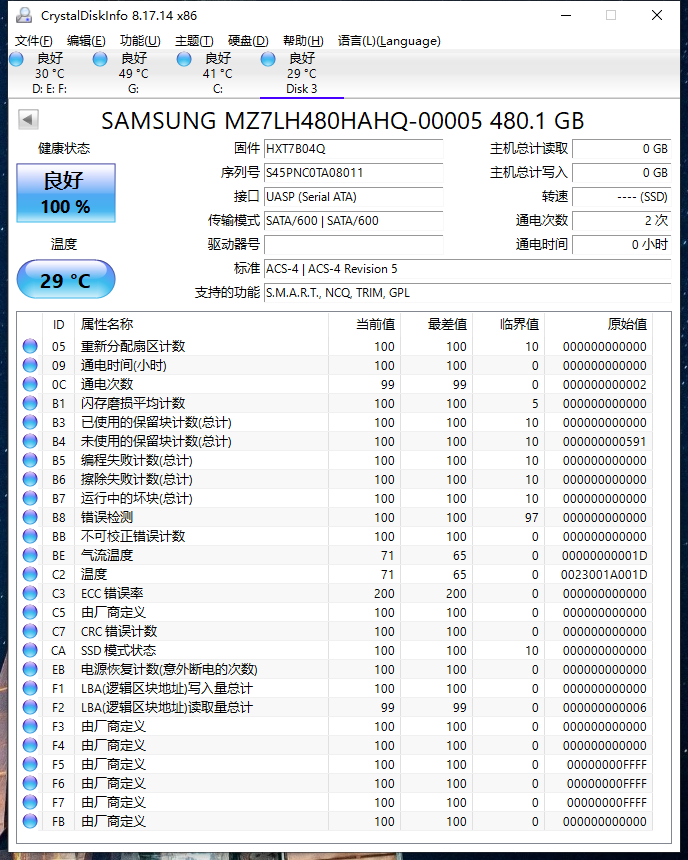Open the 文件(F) menu
The width and height of the screenshot is (688, 860).
[x=33, y=41]
